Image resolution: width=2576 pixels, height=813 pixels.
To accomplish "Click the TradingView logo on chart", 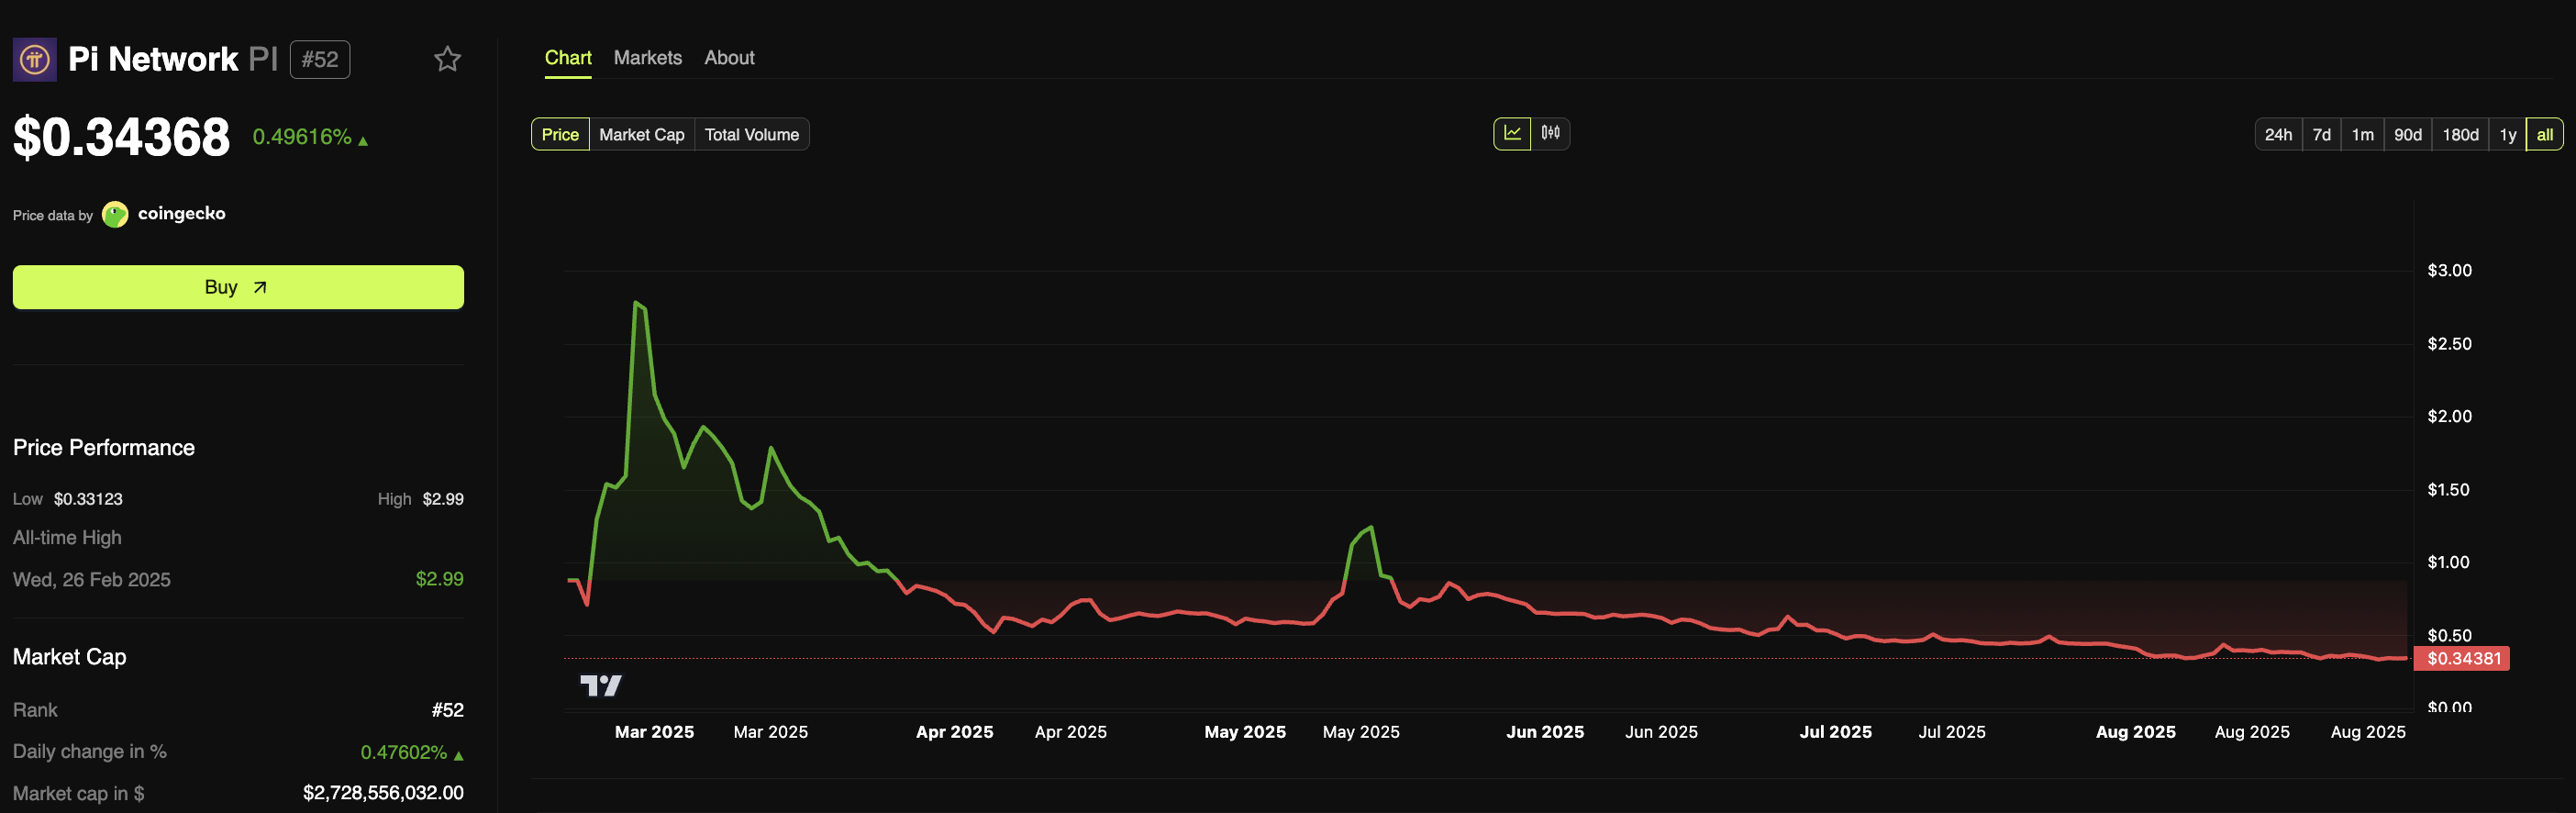I will (600, 685).
